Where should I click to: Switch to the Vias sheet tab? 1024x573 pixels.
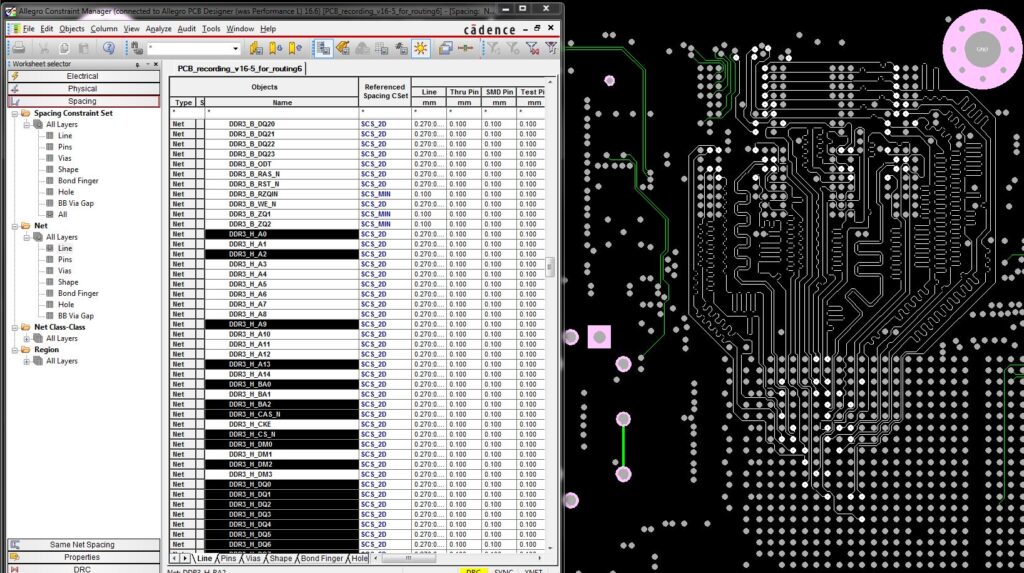tap(253, 558)
